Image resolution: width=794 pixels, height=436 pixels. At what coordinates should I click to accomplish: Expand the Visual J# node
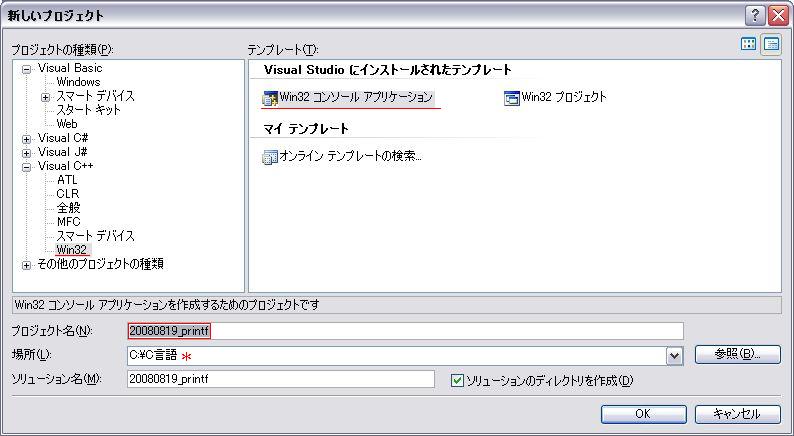click(x=26, y=153)
